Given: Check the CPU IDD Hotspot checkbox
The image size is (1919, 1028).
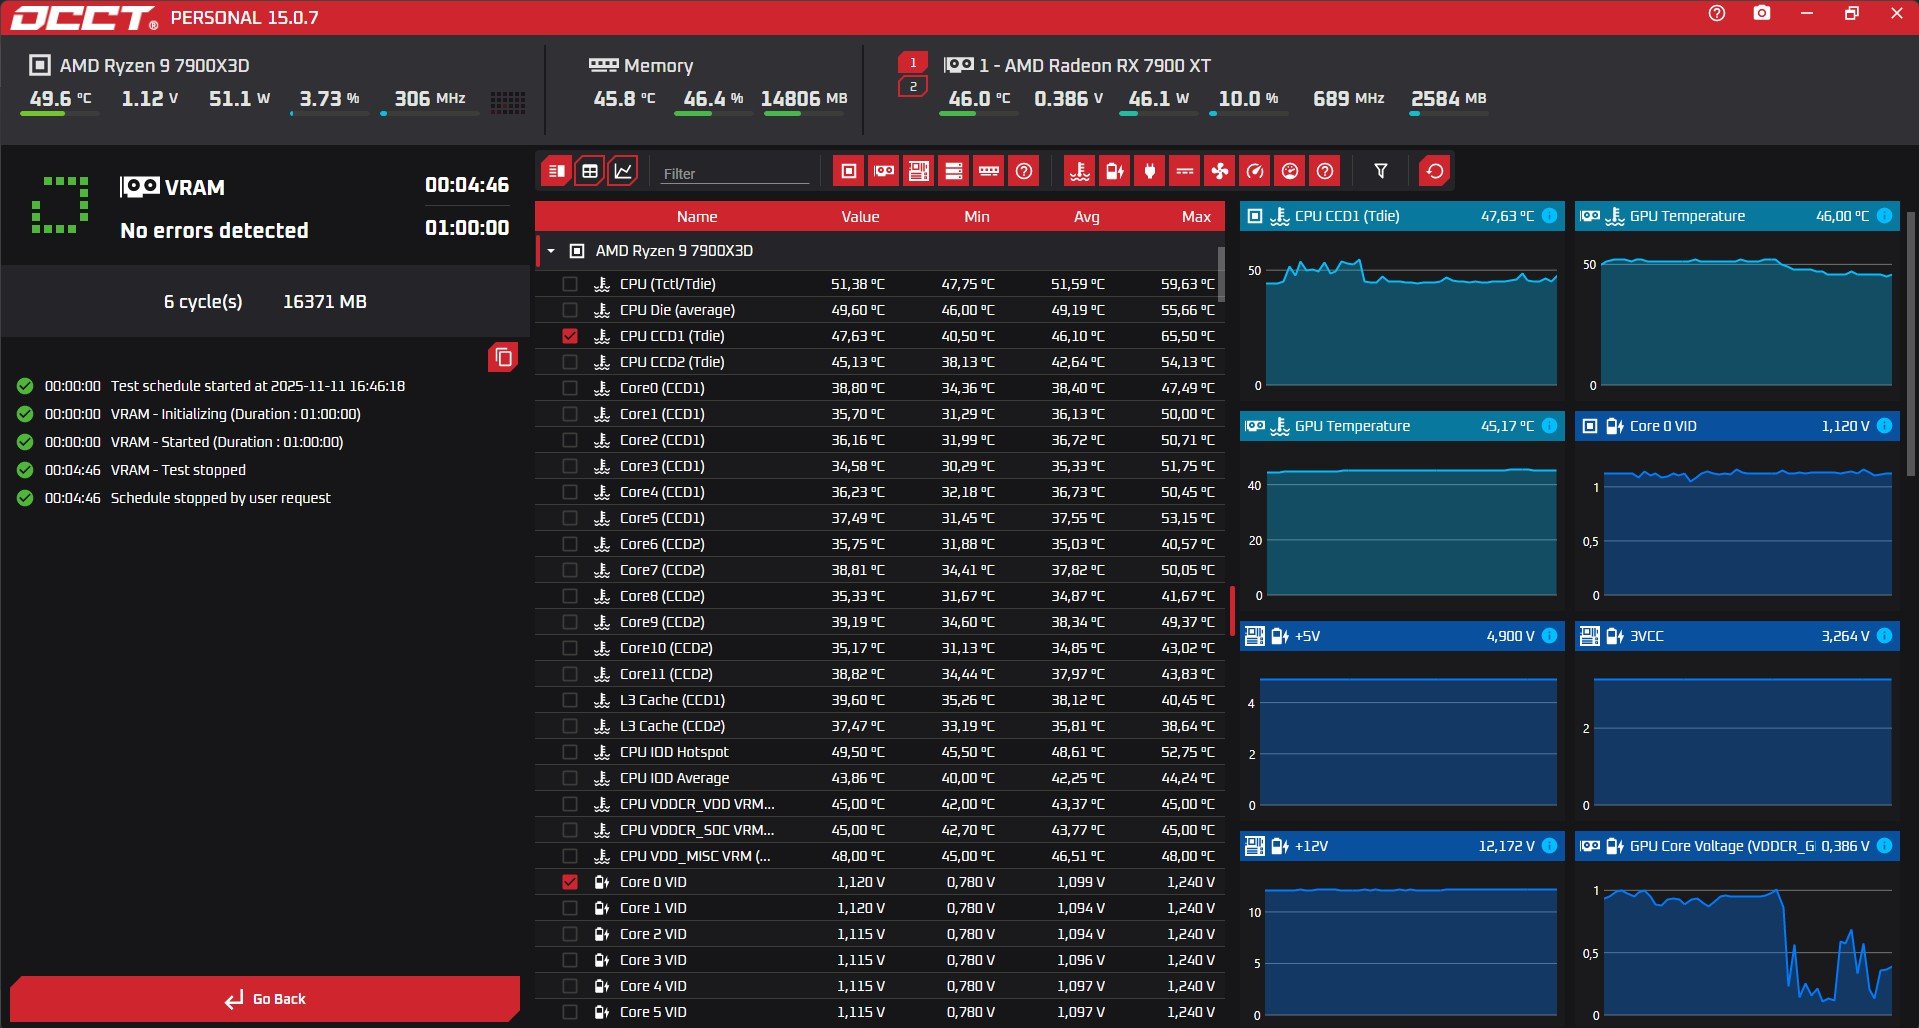Looking at the screenshot, I should pos(570,752).
